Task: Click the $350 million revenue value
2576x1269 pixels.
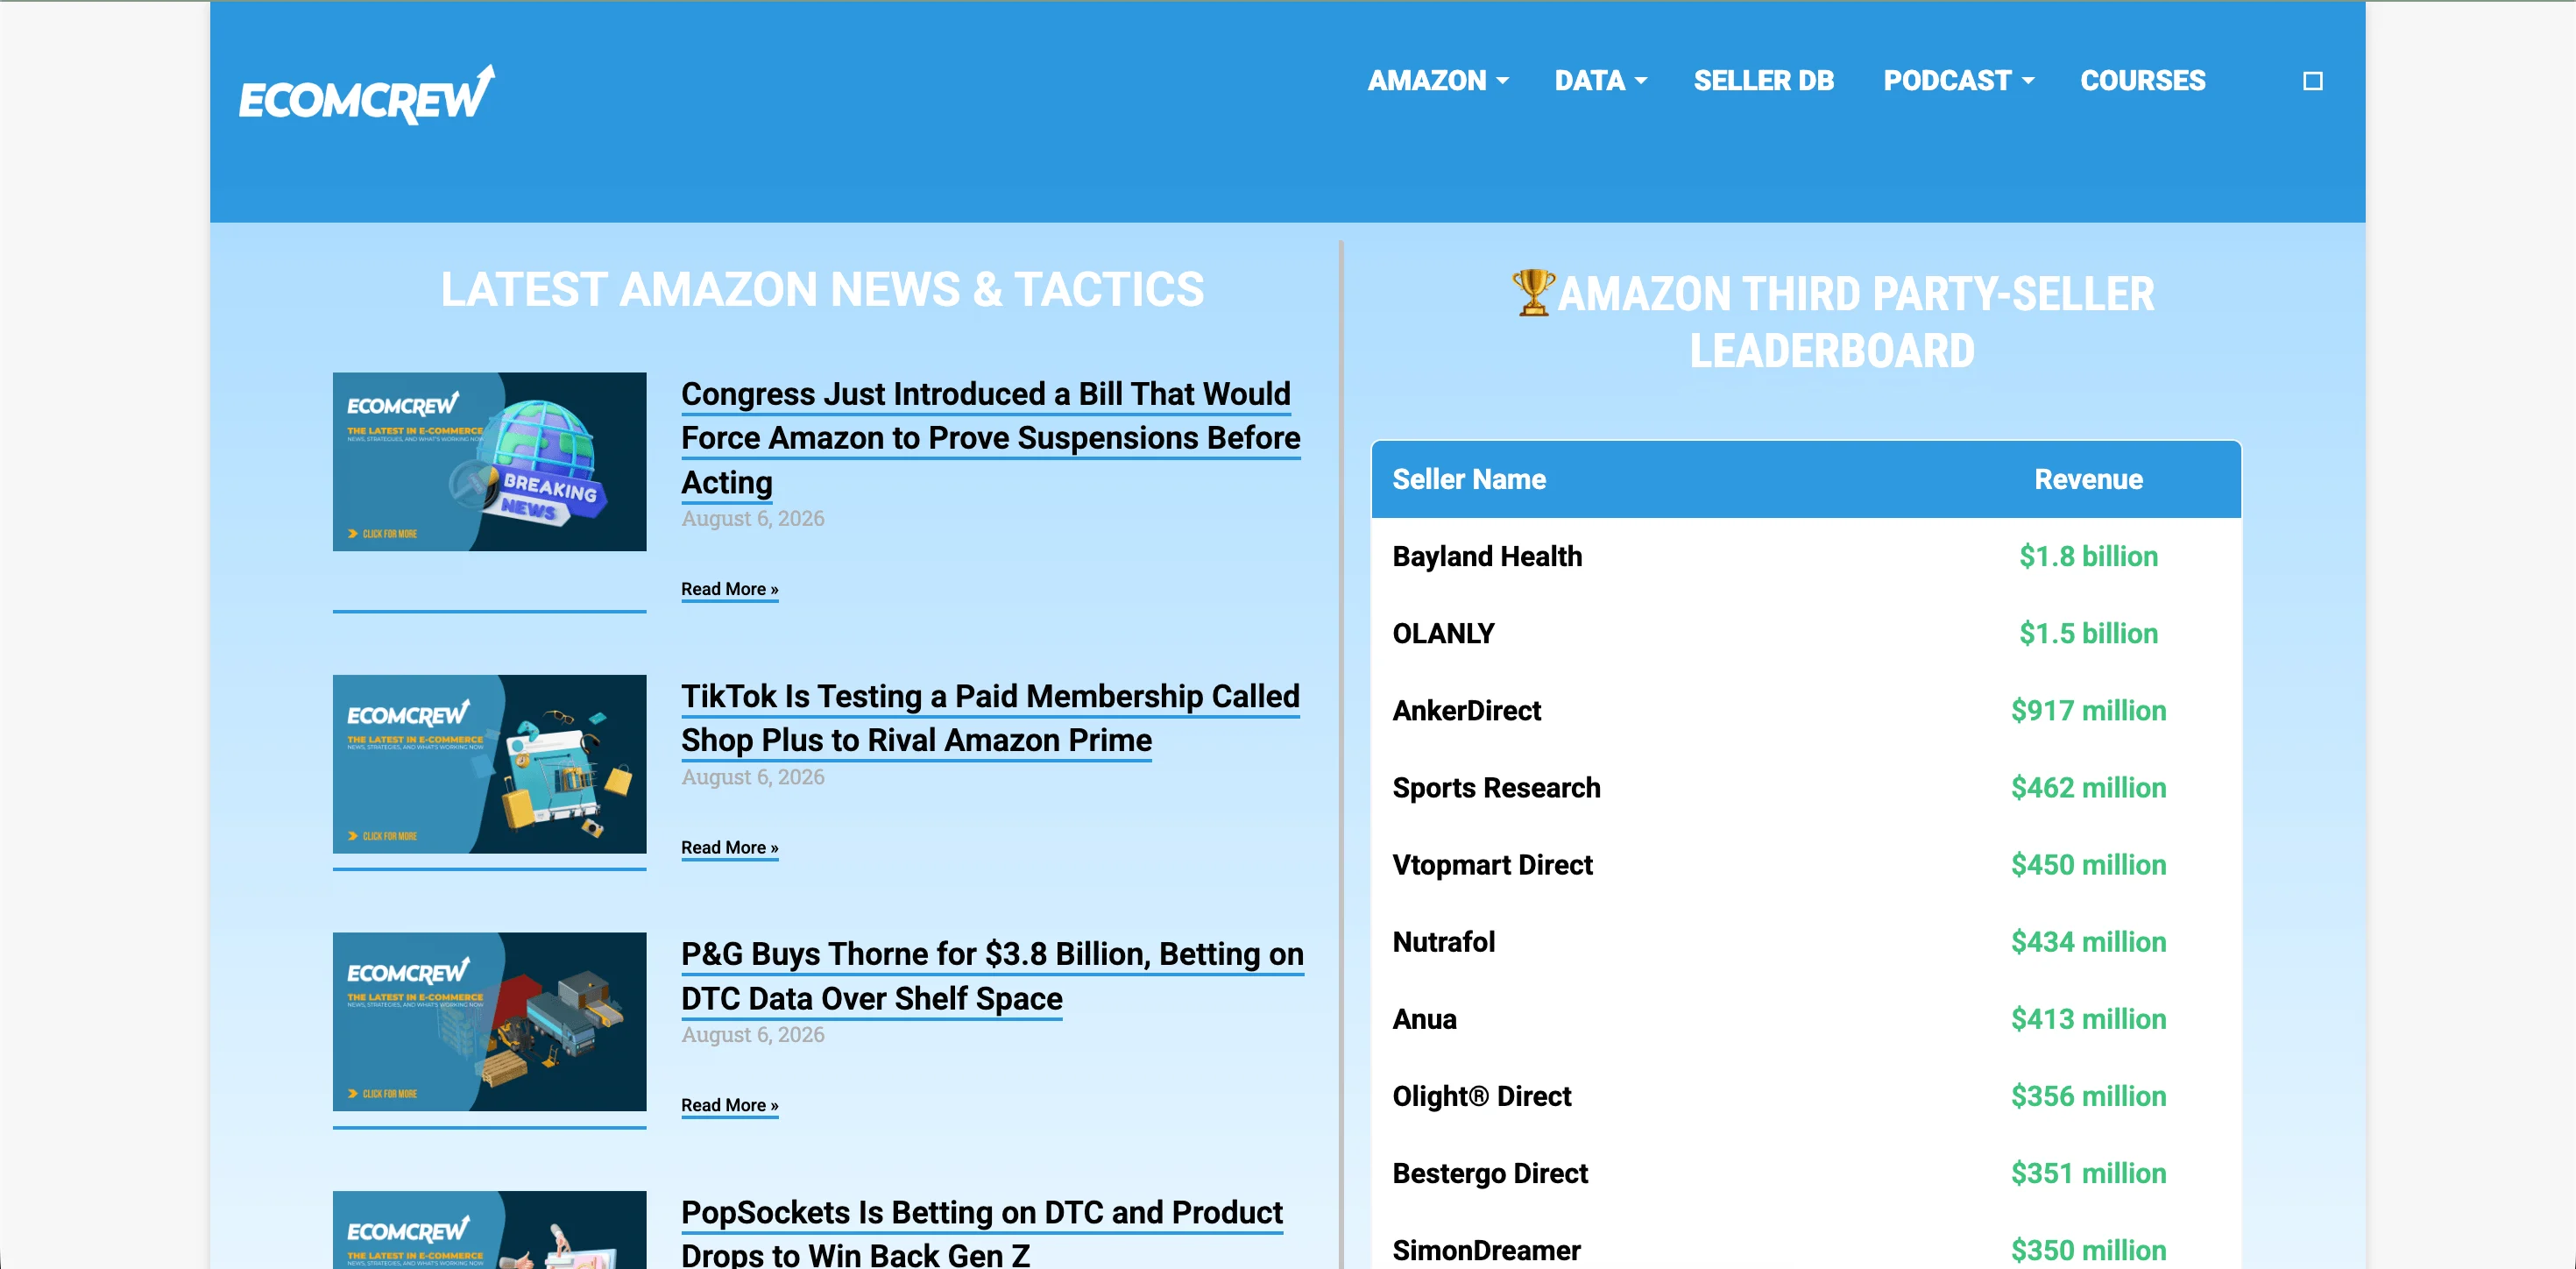Action: pos(2088,1250)
